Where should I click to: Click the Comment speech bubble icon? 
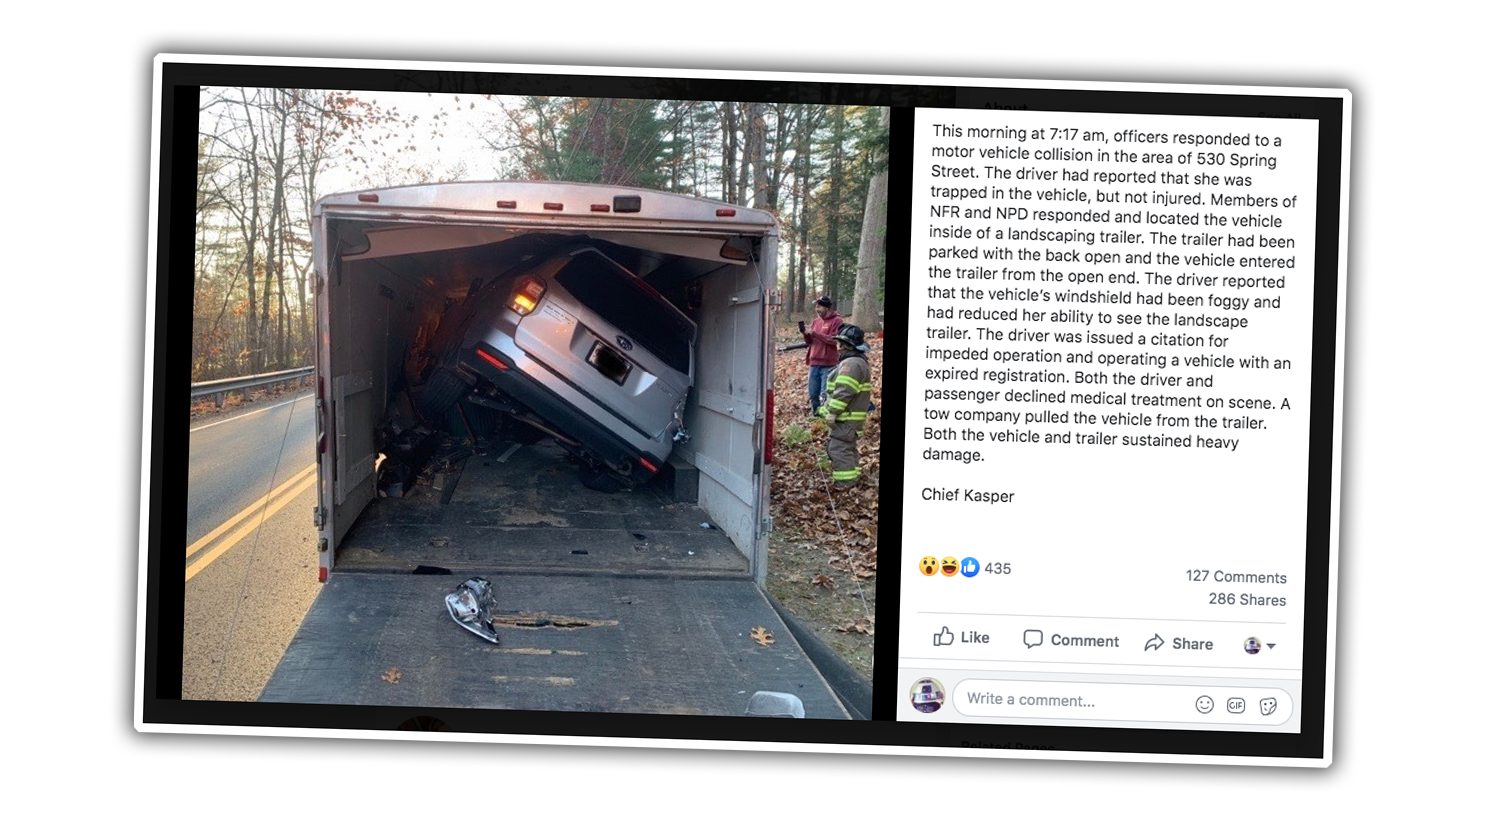tap(1033, 639)
